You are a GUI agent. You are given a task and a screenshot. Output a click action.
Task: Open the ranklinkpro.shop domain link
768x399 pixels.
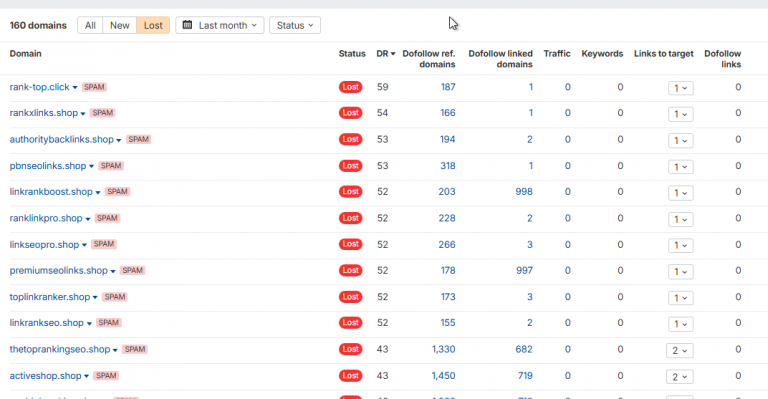click(46, 218)
